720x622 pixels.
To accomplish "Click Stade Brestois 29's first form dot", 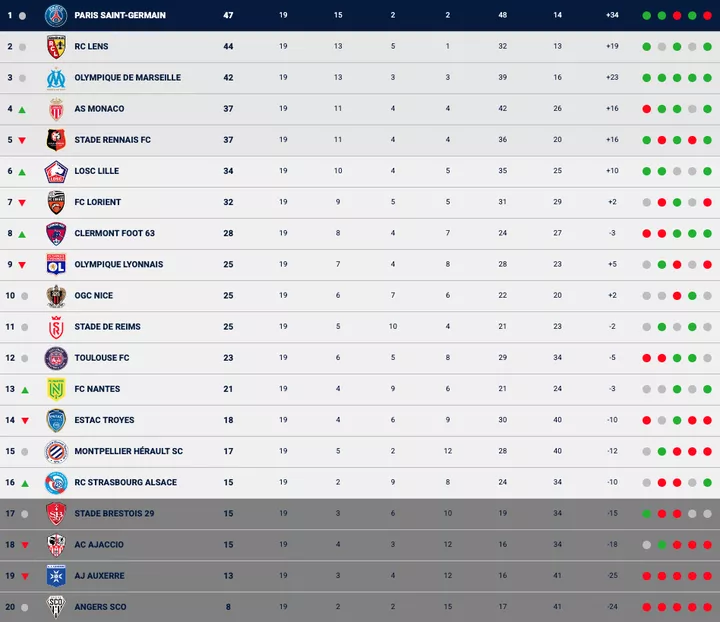I will click(x=647, y=514).
